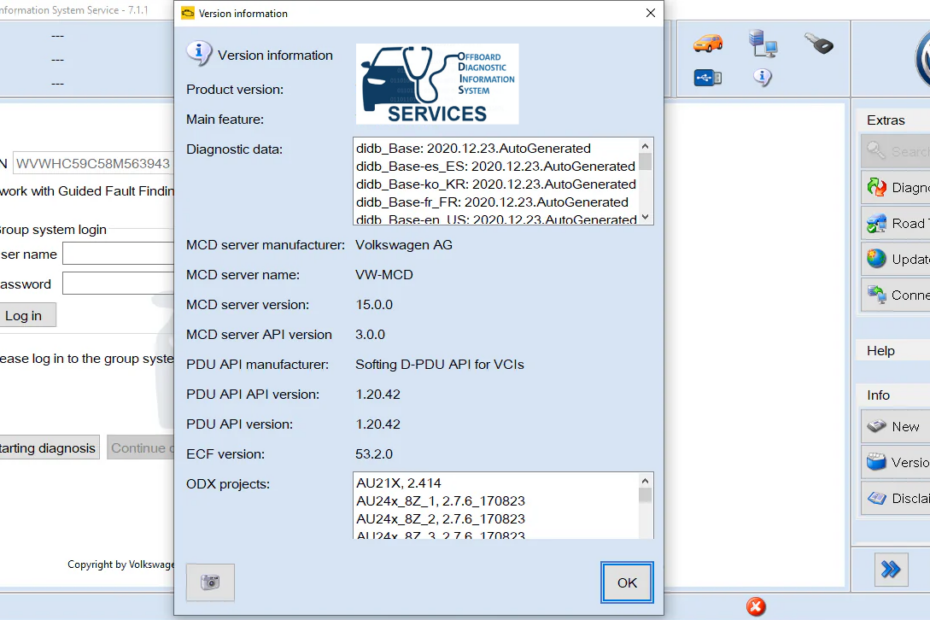Click the Softing D-PDU API for VCIs text
This screenshot has height=620, width=930.
click(x=439, y=364)
